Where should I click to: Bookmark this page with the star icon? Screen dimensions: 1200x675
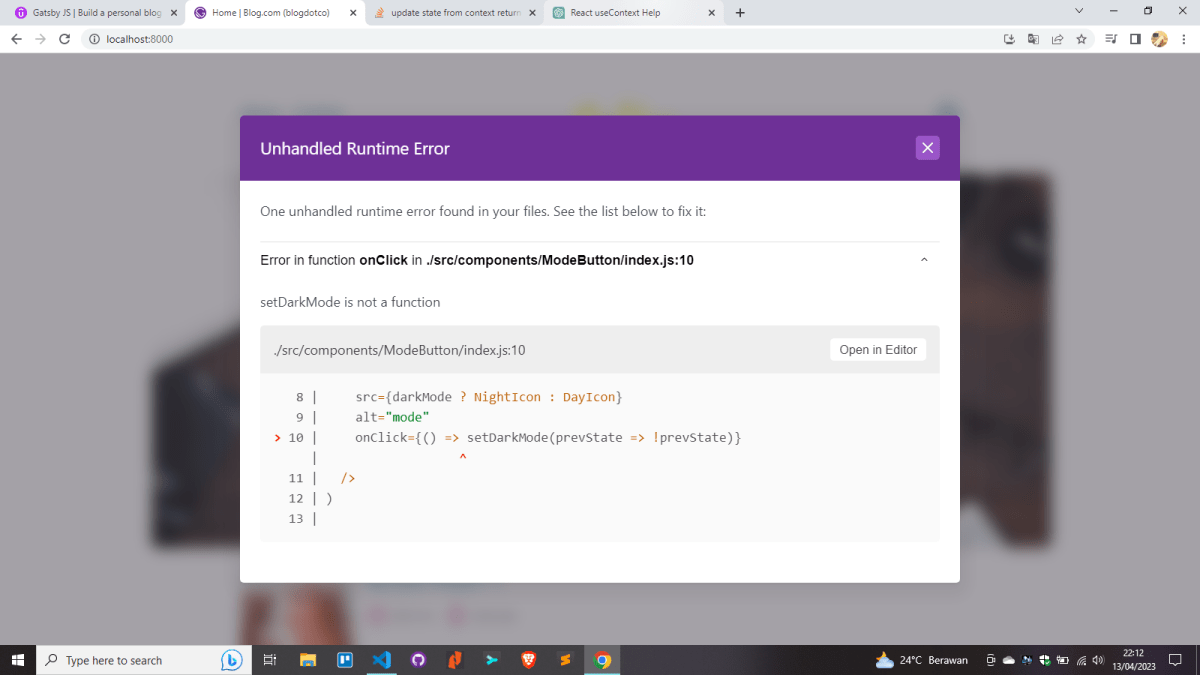tap(1081, 39)
